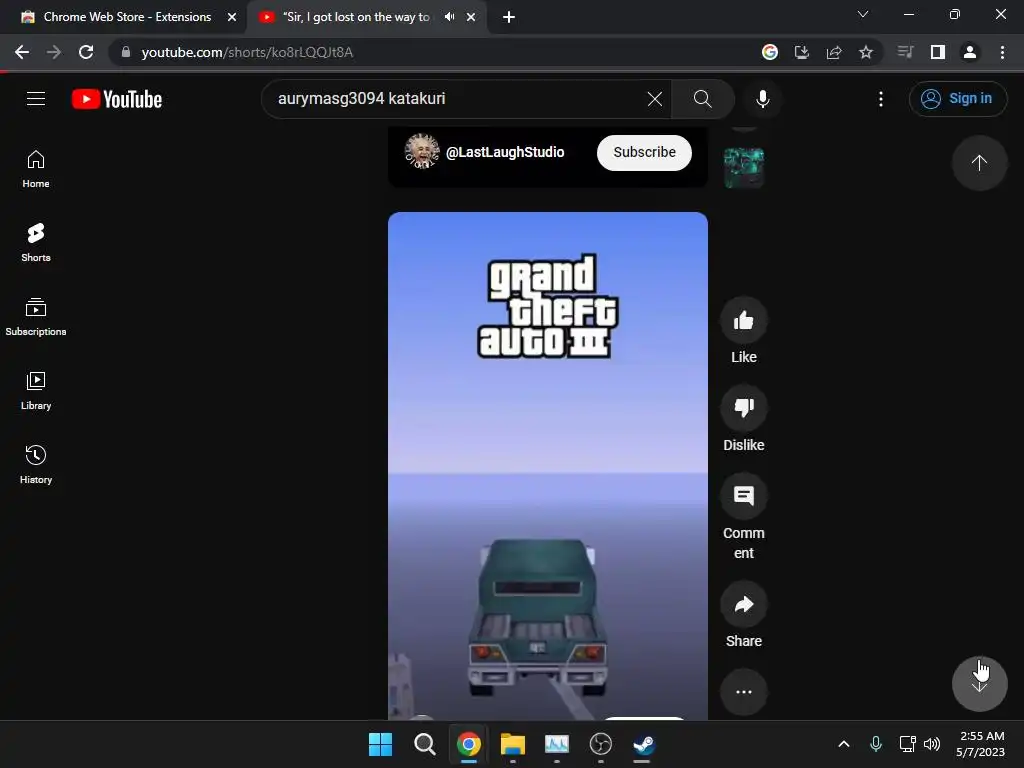
Task: Pause the GTA III Short video
Action: 547,465
